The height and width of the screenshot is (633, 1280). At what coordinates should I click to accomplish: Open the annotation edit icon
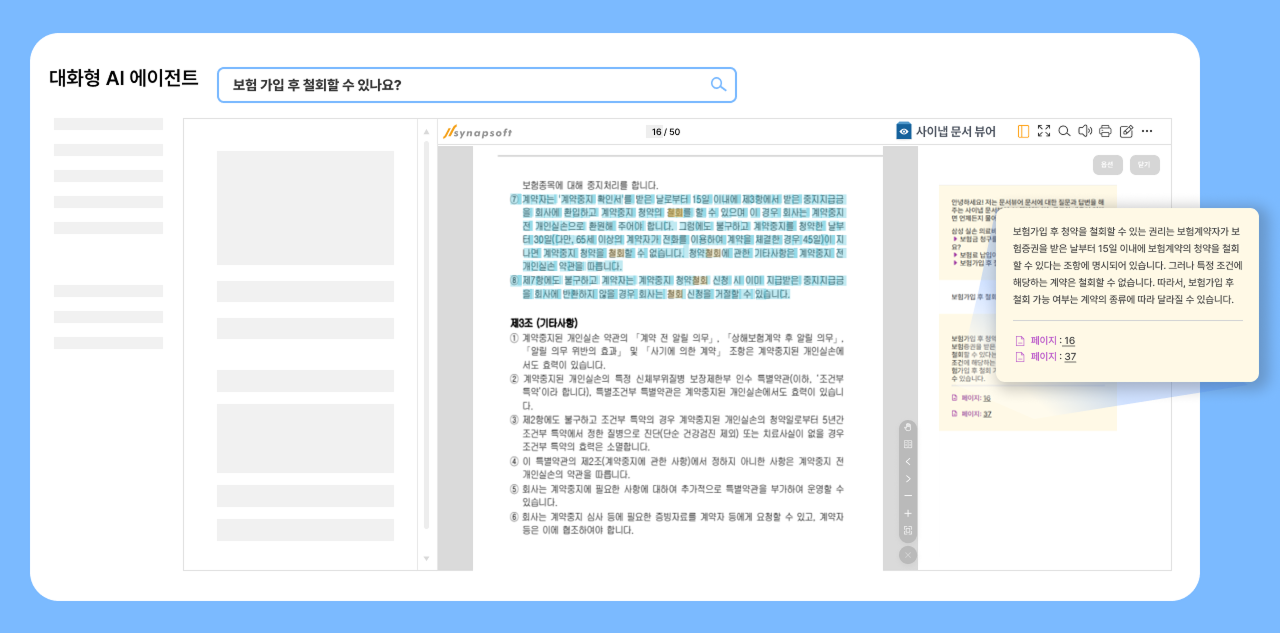(1127, 131)
